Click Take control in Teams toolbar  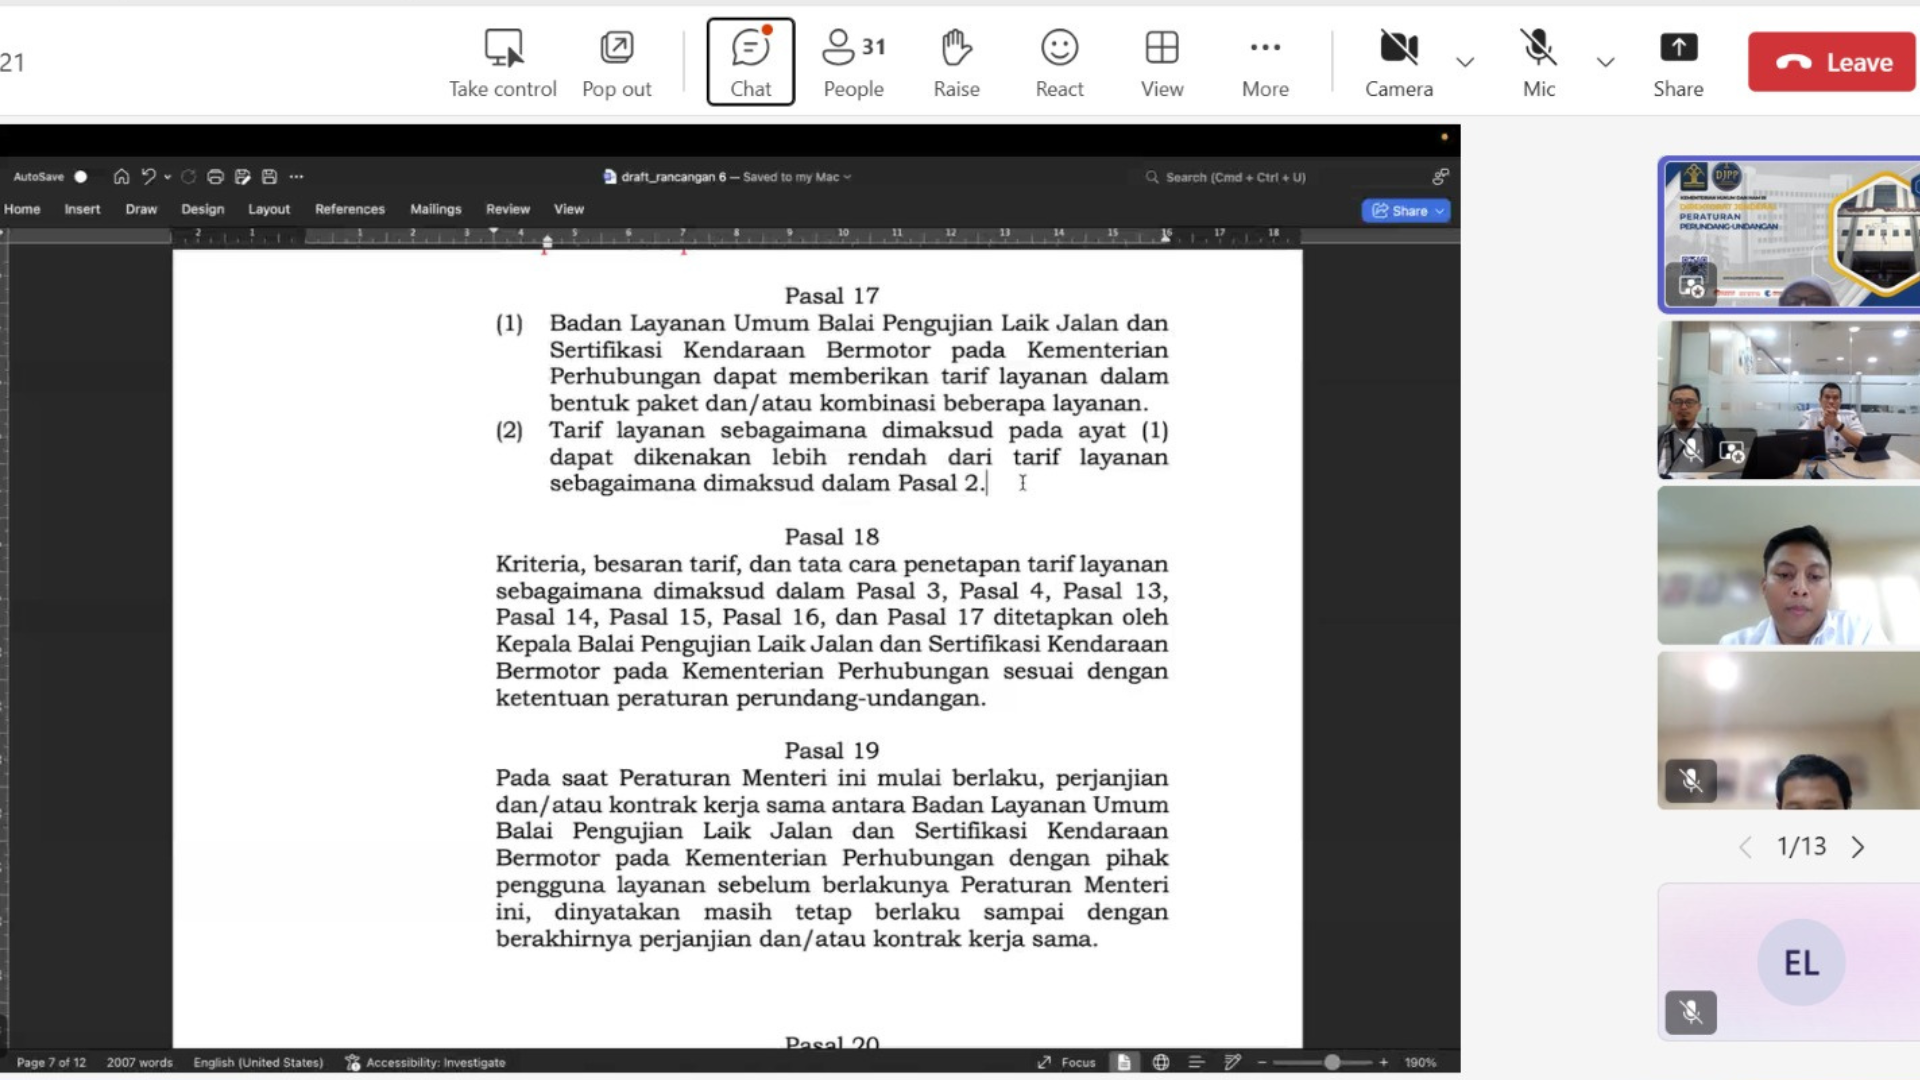[x=502, y=63]
